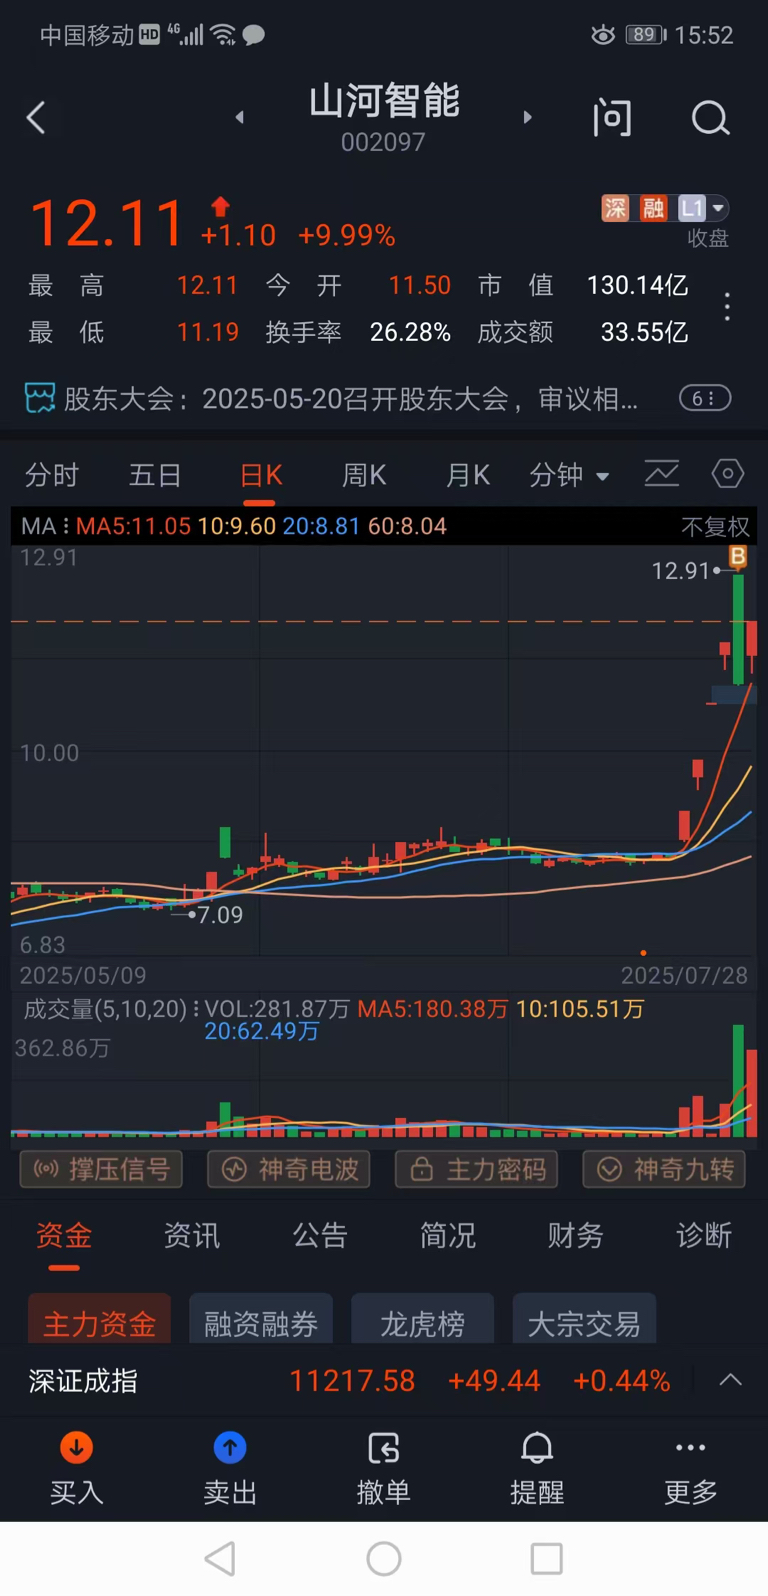768x1596 pixels.
Task: Tap 成交额 33.55亿 value
Action: point(644,332)
